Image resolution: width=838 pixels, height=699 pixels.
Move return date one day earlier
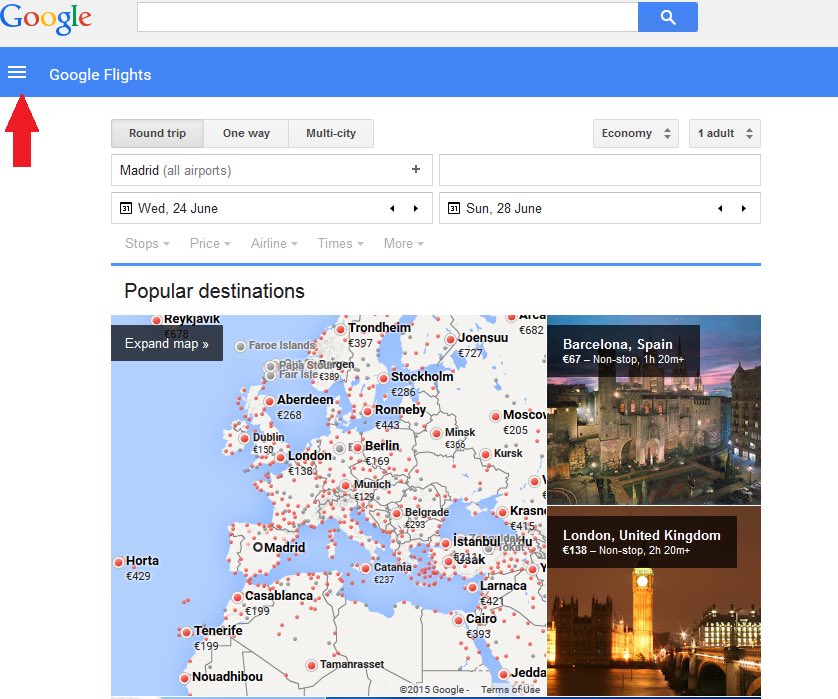[720, 208]
